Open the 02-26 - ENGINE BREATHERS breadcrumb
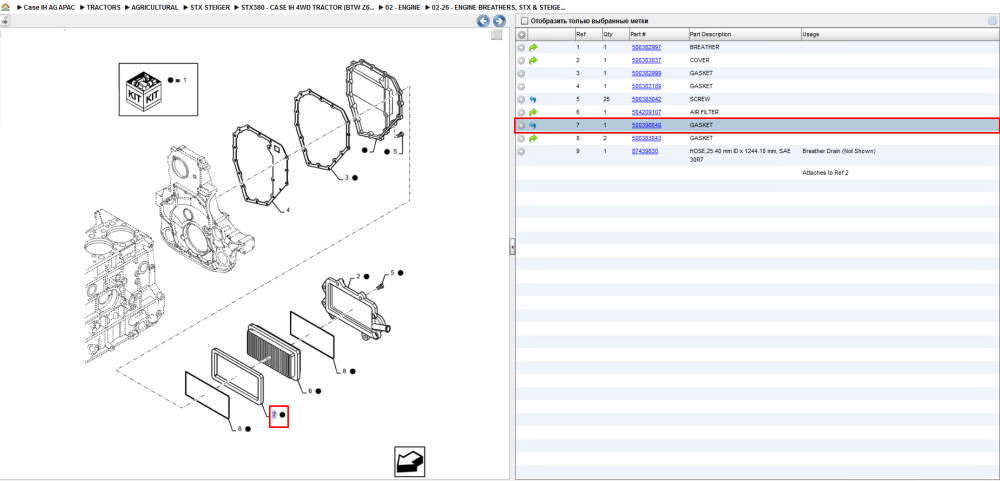Viewport: 1000px width, 481px height. (x=498, y=7)
